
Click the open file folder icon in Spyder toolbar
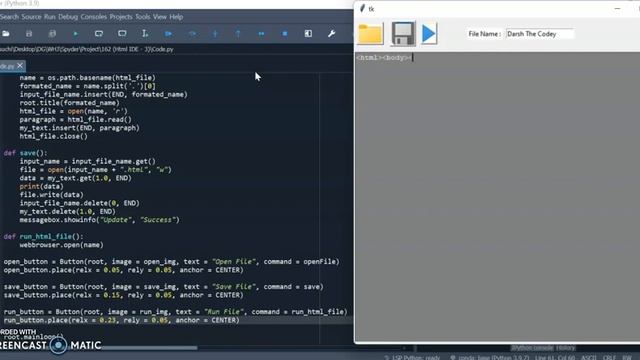(x=6, y=33)
